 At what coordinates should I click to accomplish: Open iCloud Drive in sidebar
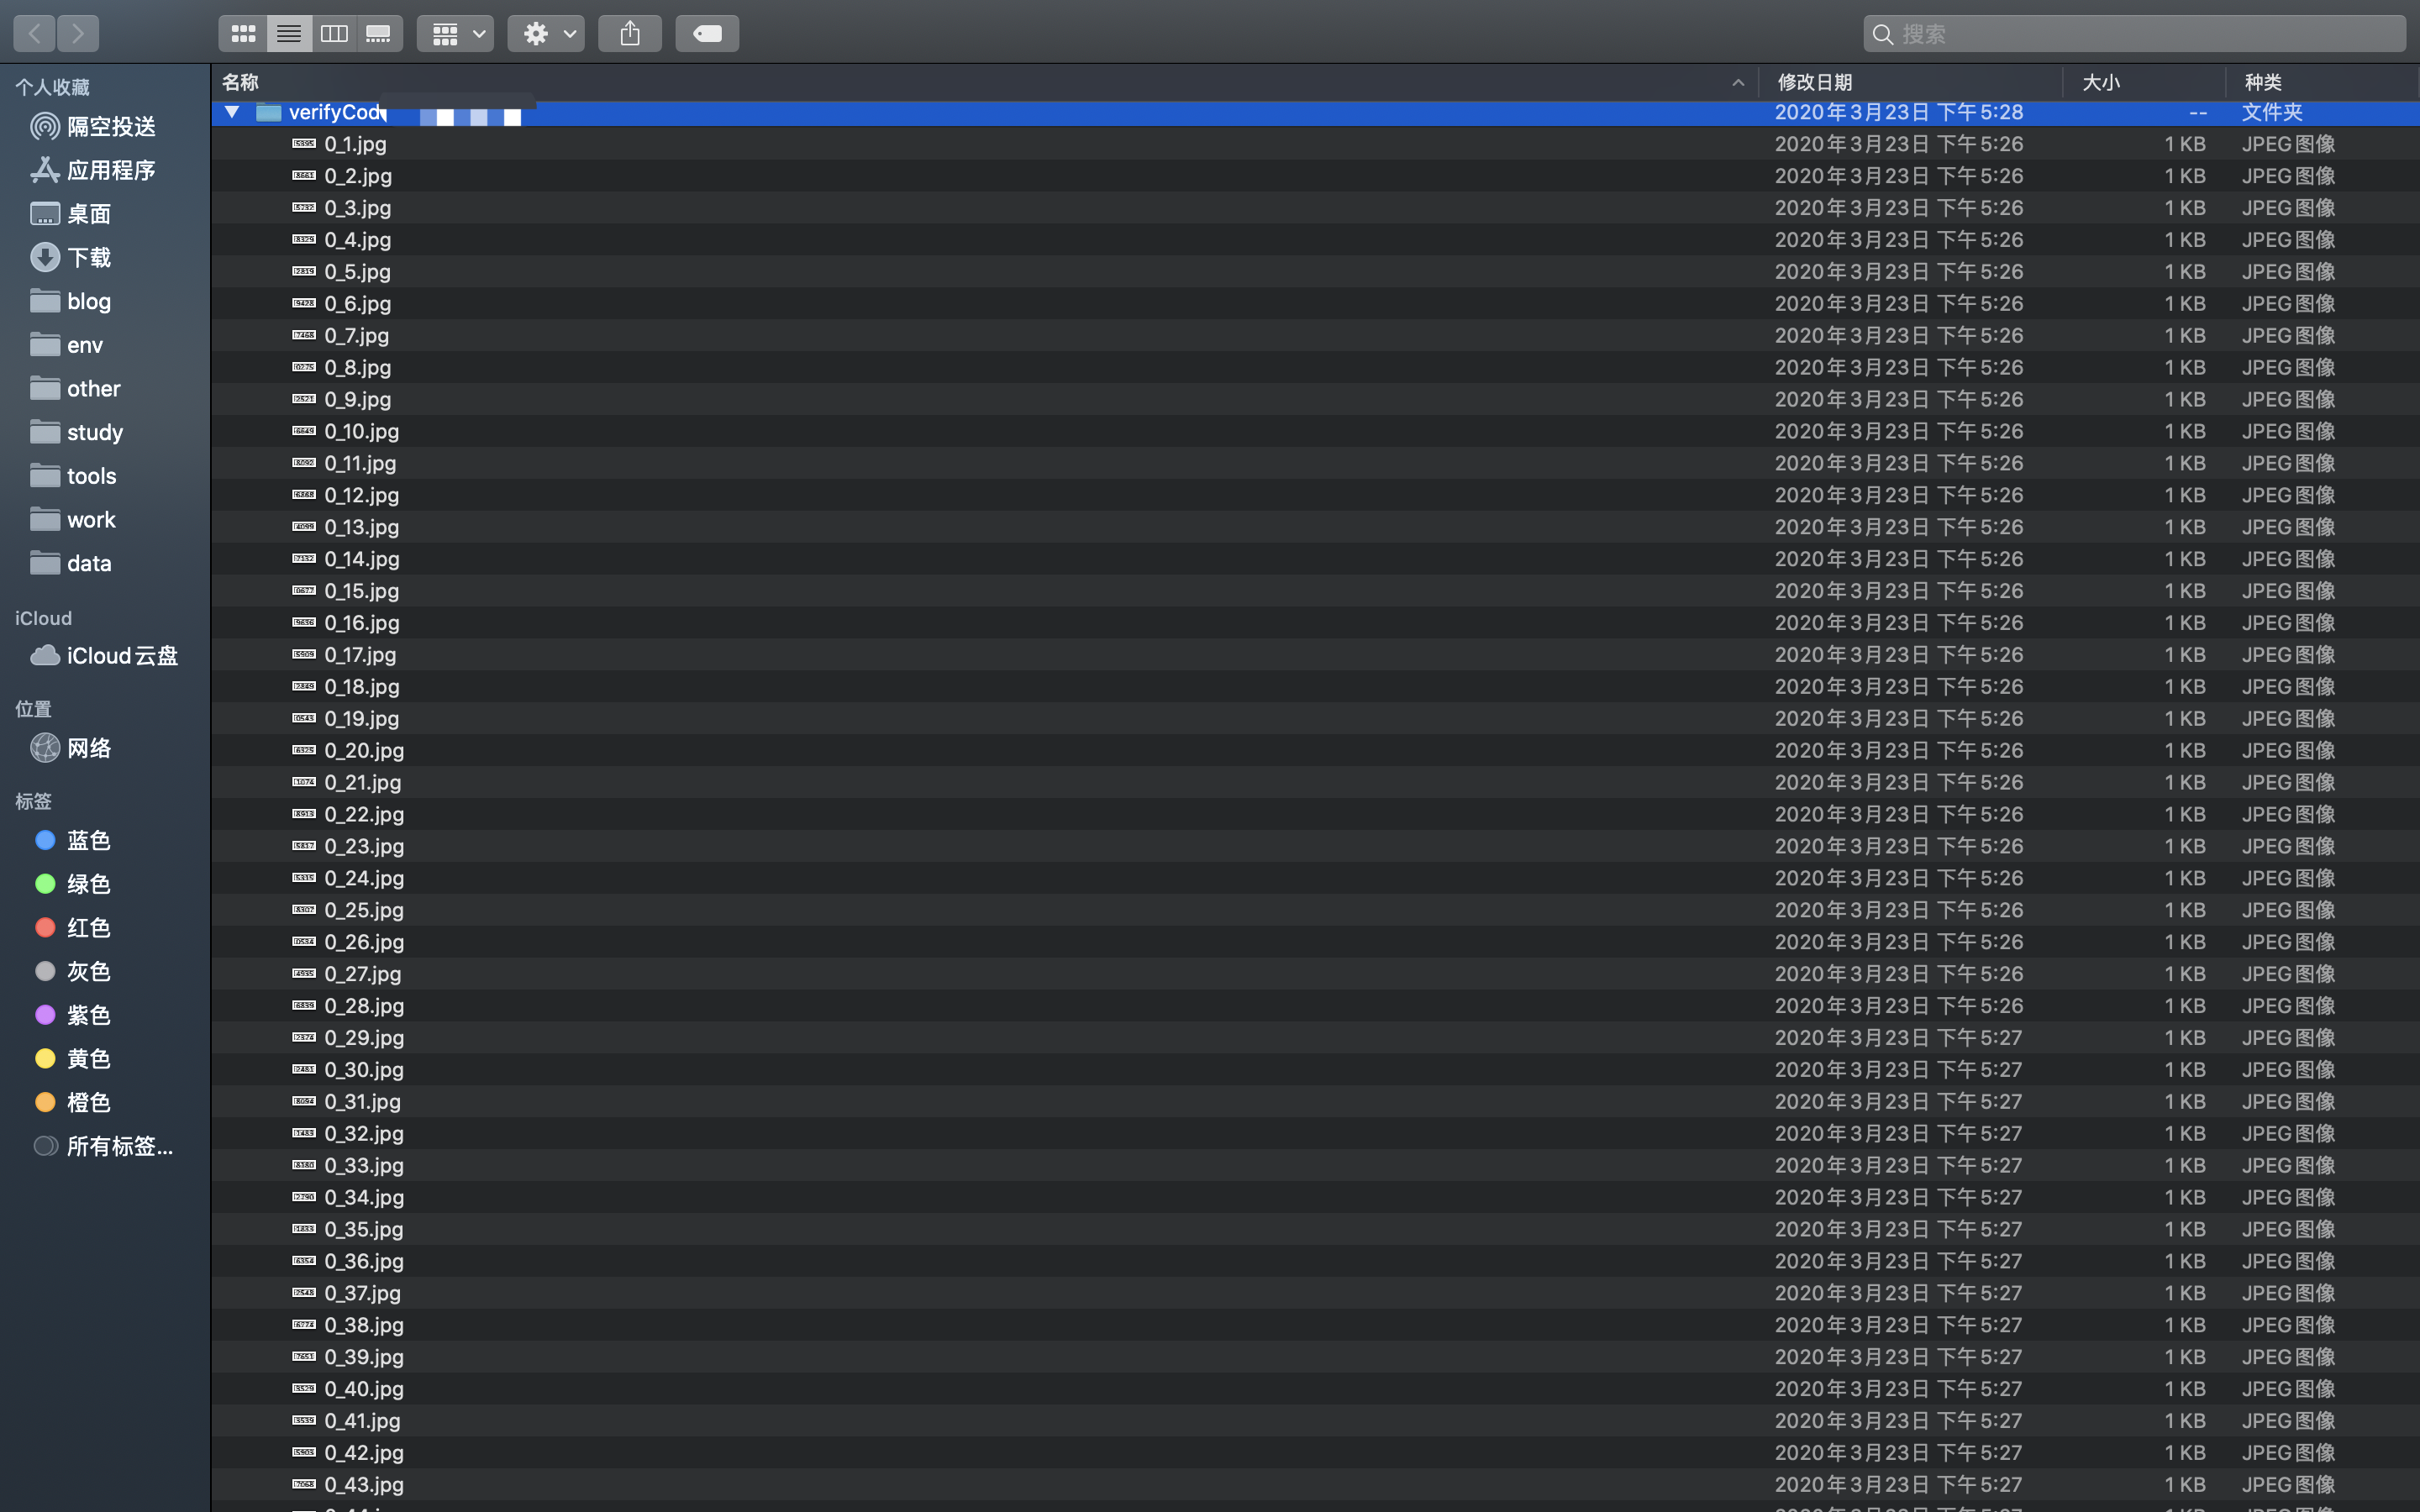click(x=121, y=656)
